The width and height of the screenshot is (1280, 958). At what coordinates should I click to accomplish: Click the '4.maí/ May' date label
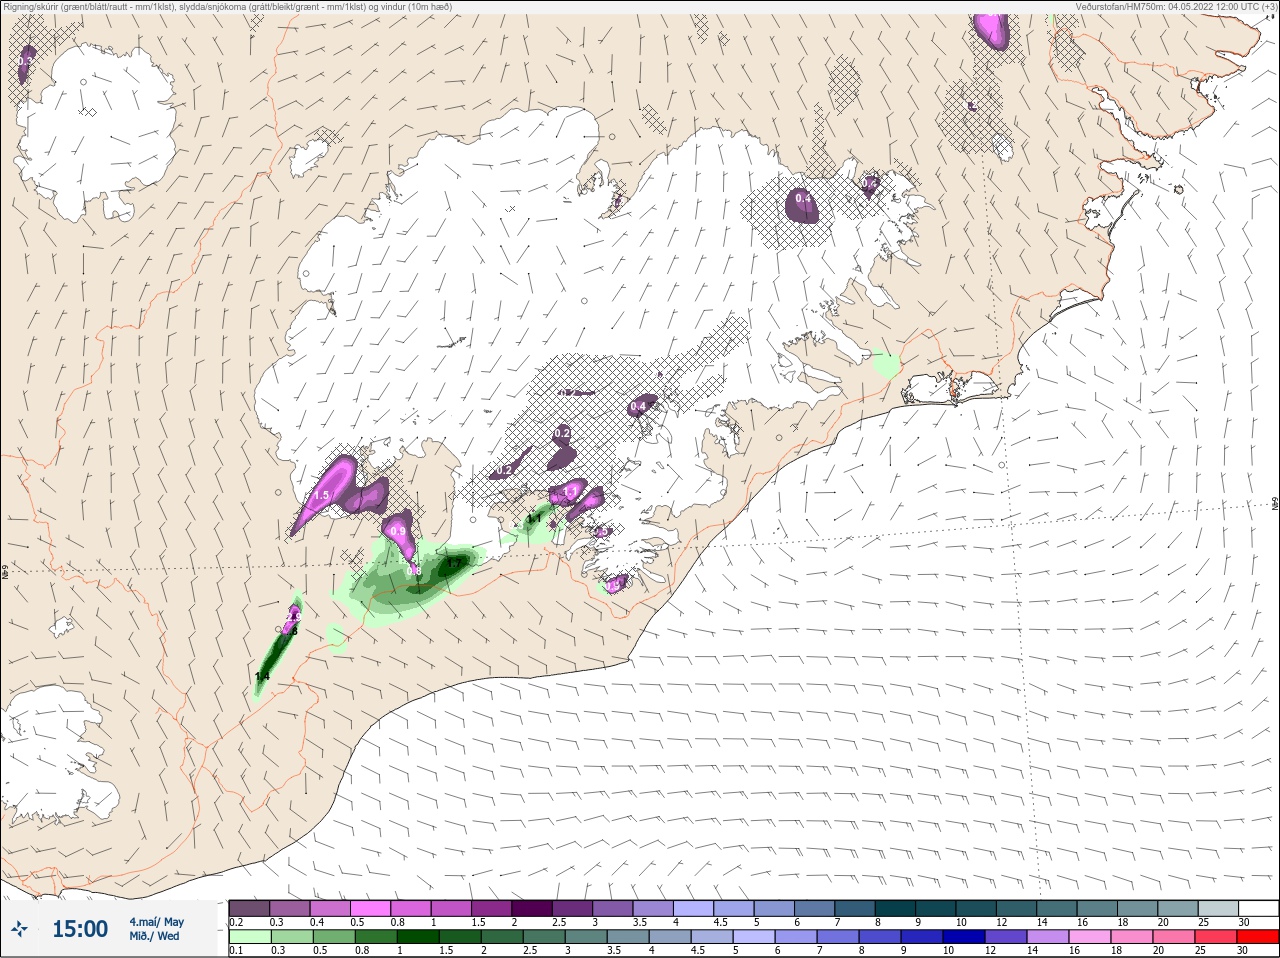(156, 922)
